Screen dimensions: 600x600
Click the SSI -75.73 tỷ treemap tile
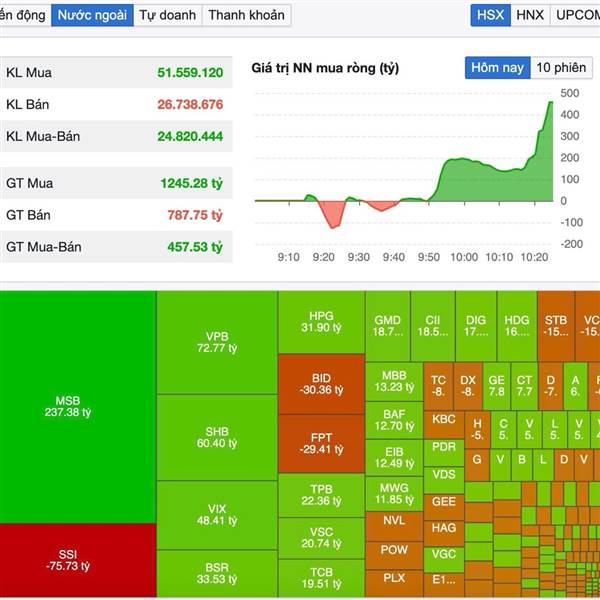click(x=78, y=560)
